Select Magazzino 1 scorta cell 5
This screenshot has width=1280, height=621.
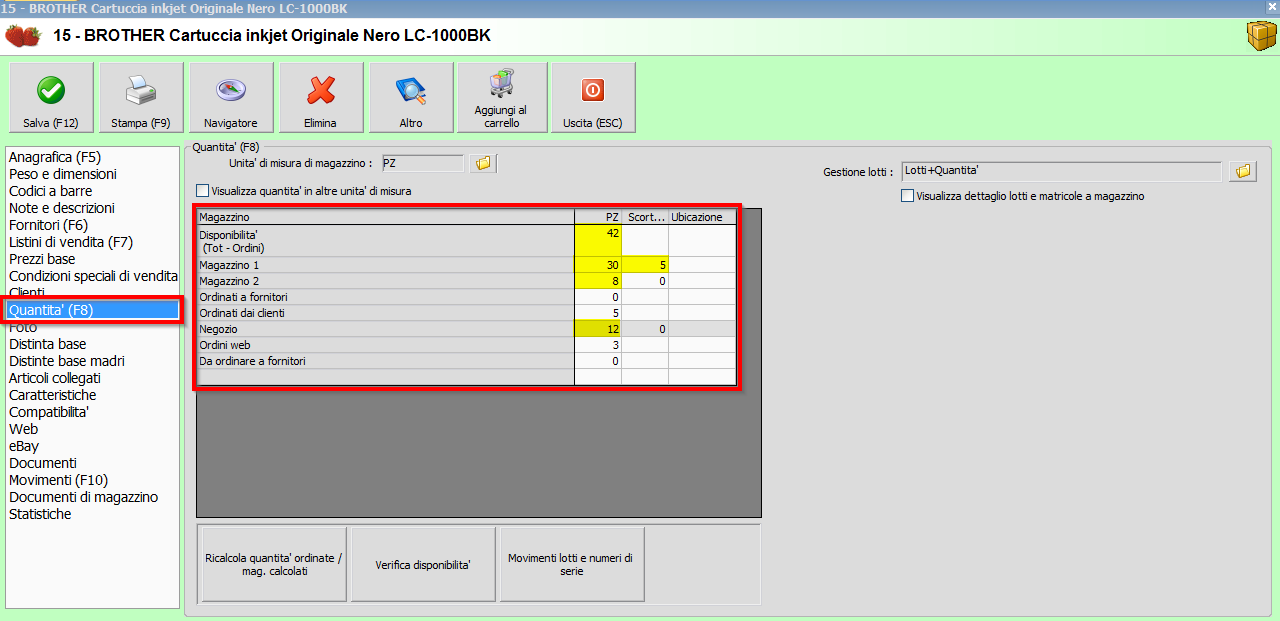coord(645,265)
